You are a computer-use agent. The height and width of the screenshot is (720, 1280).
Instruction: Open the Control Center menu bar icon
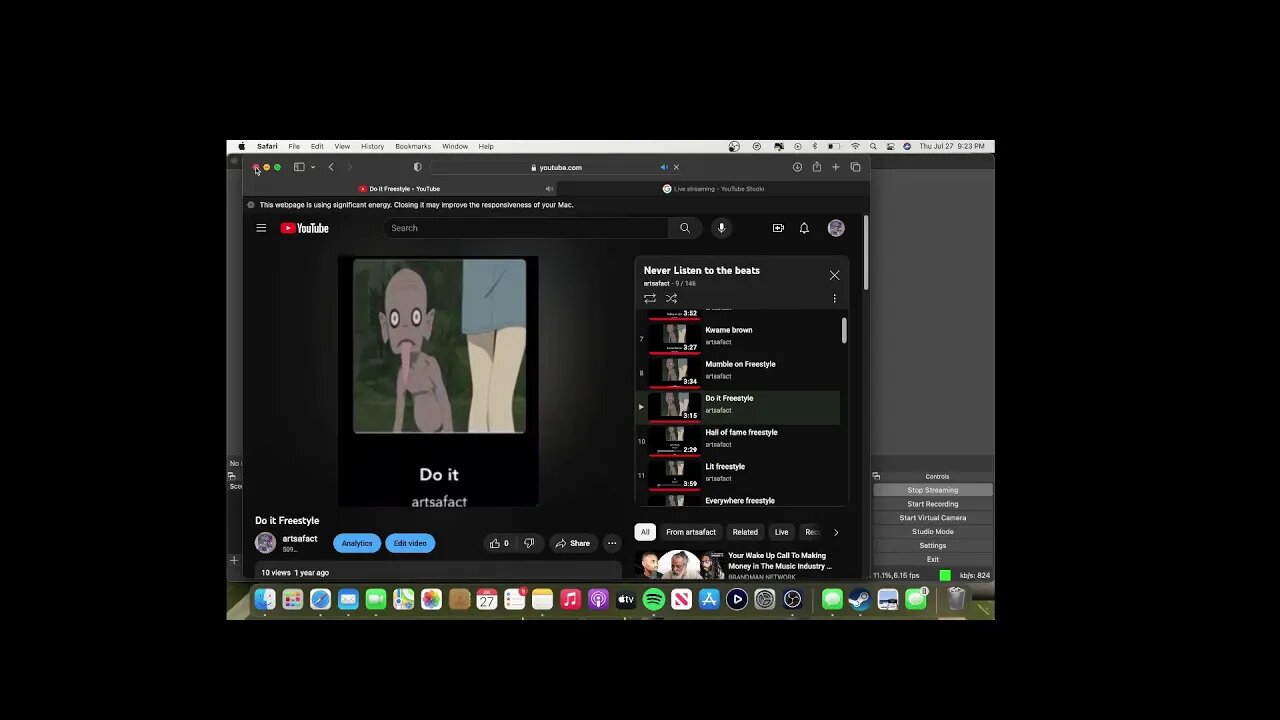pyautogui.click(x=890, y=146)
